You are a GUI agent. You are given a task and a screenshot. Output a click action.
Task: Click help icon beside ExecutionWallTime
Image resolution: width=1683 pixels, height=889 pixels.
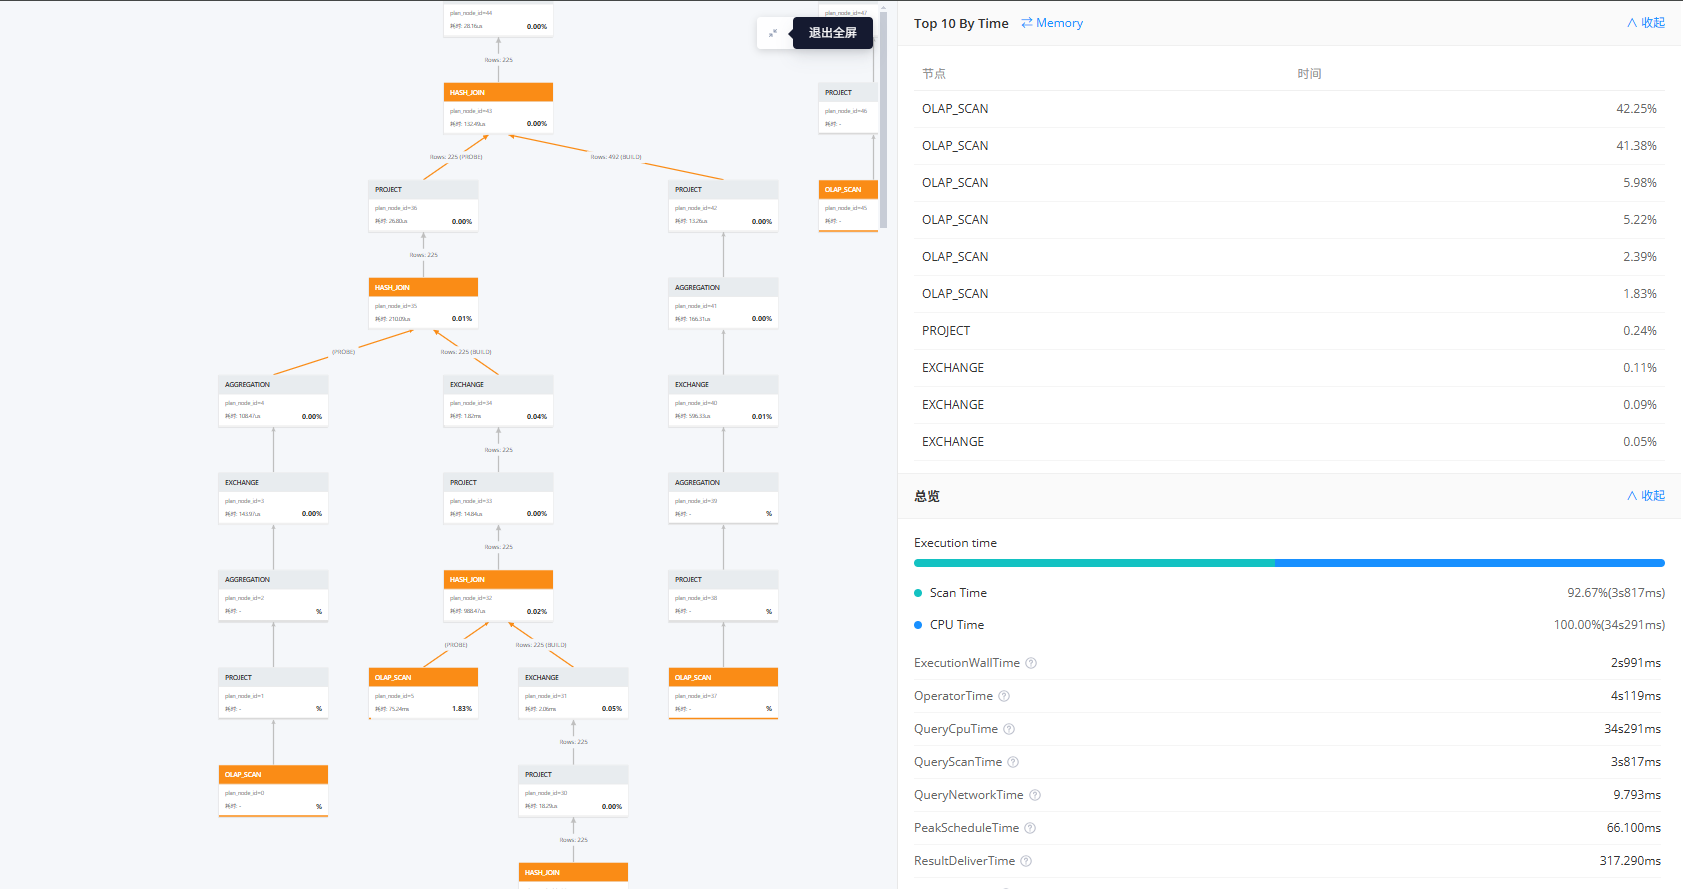[x=1031, y=664]
